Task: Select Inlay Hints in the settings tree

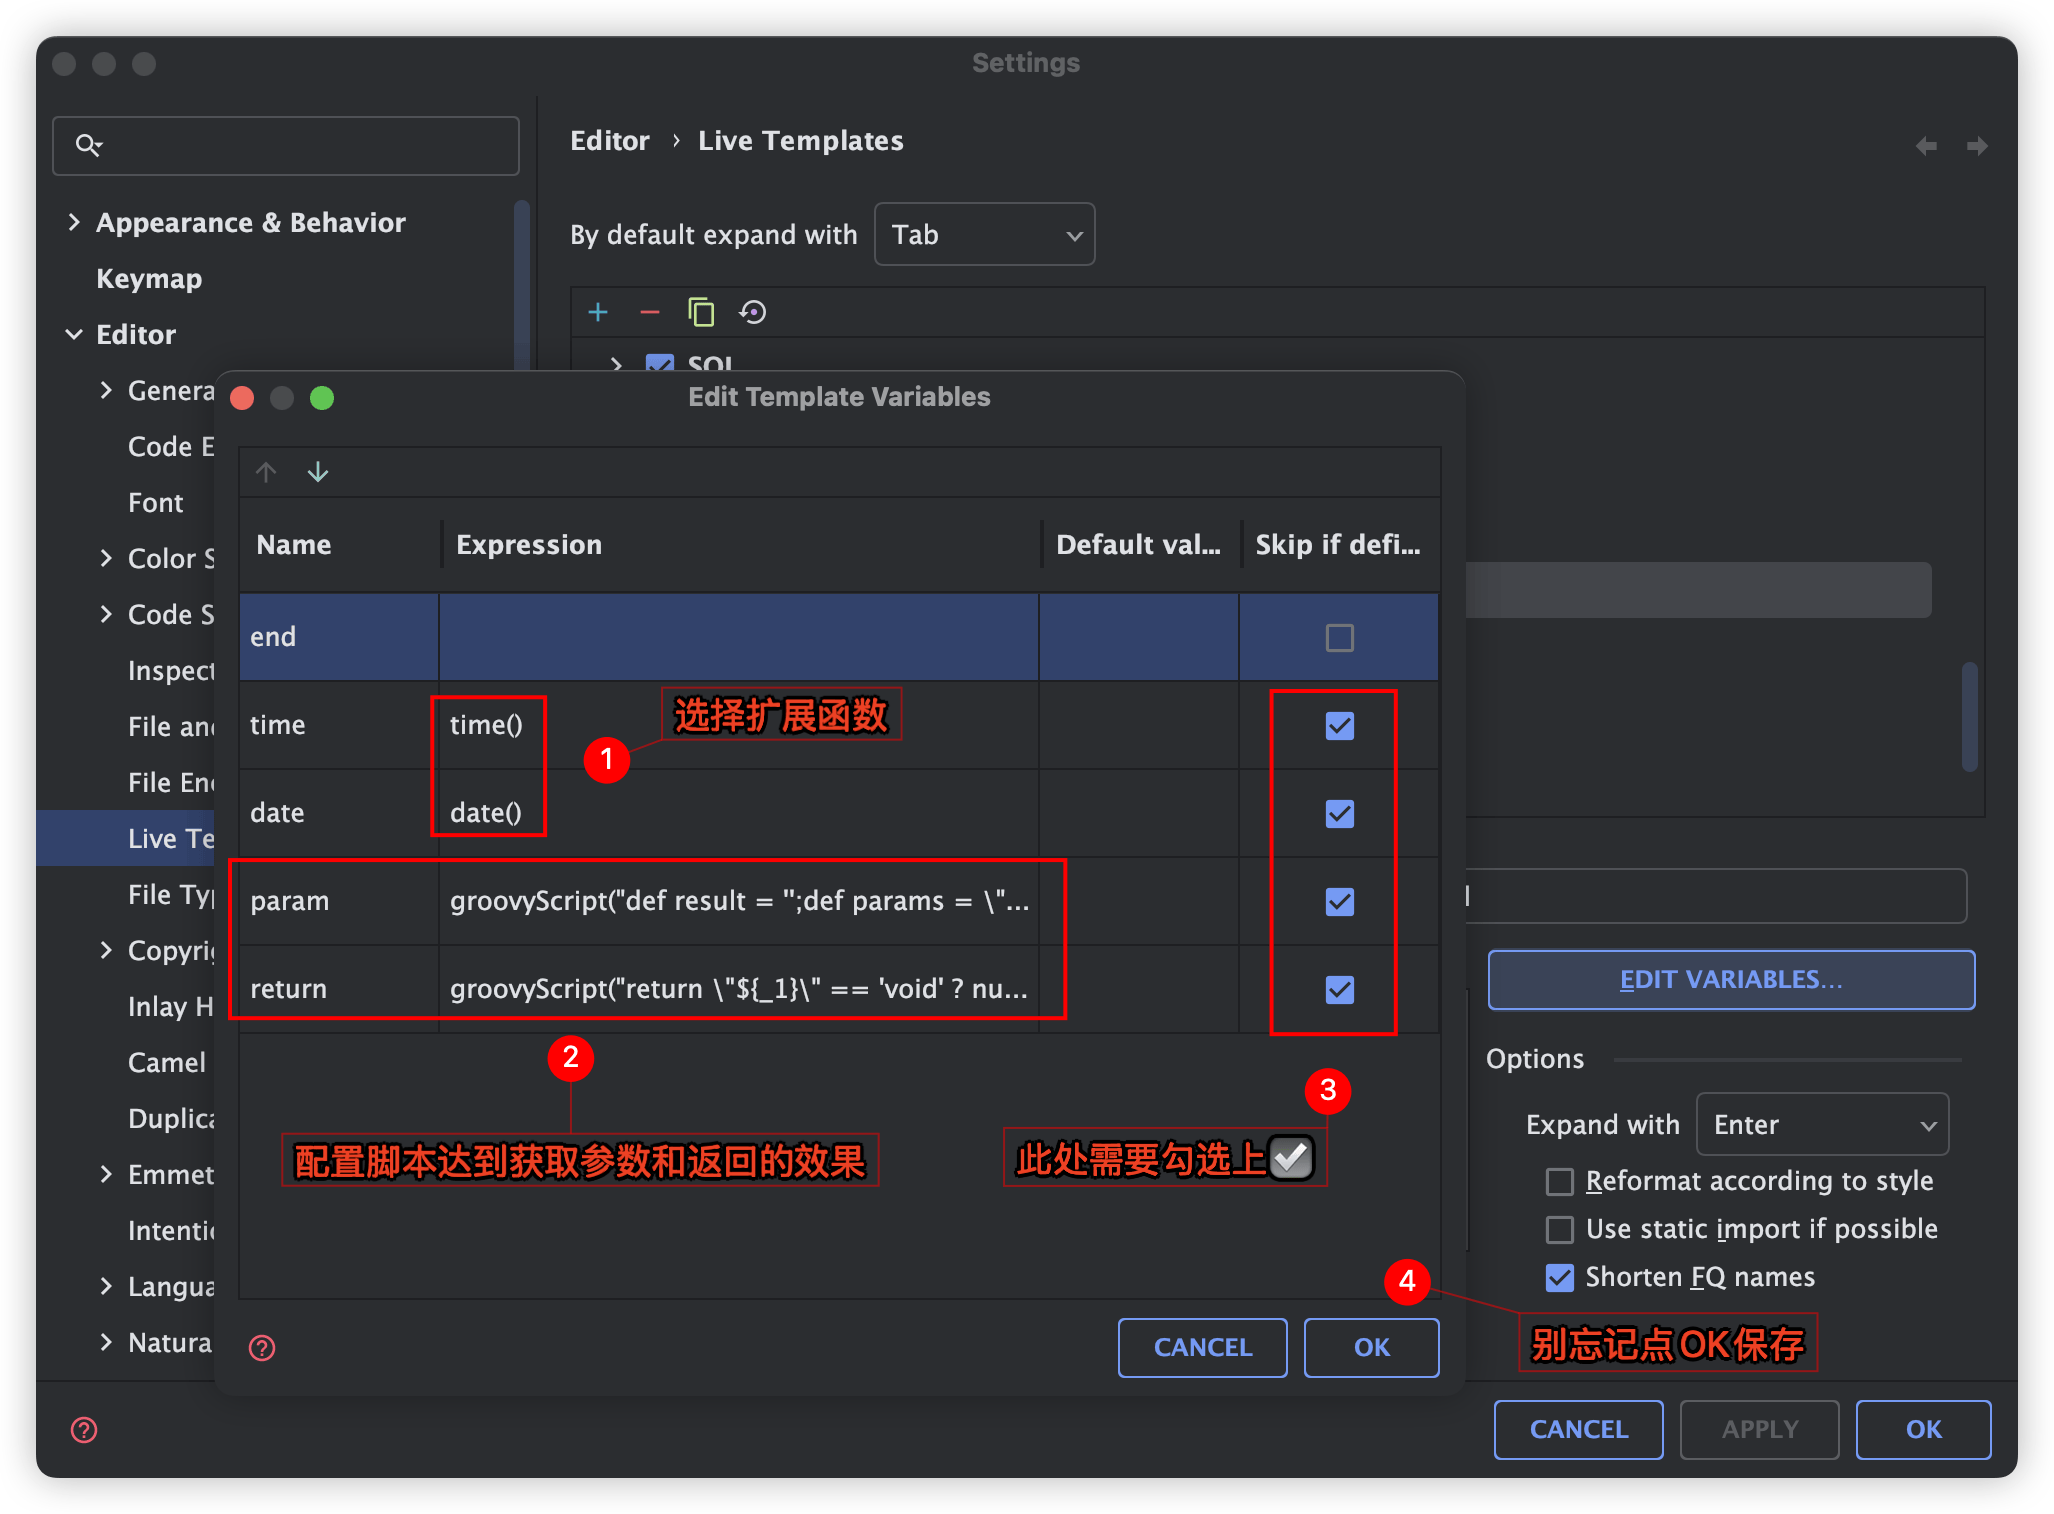Action: (171, 1006)
